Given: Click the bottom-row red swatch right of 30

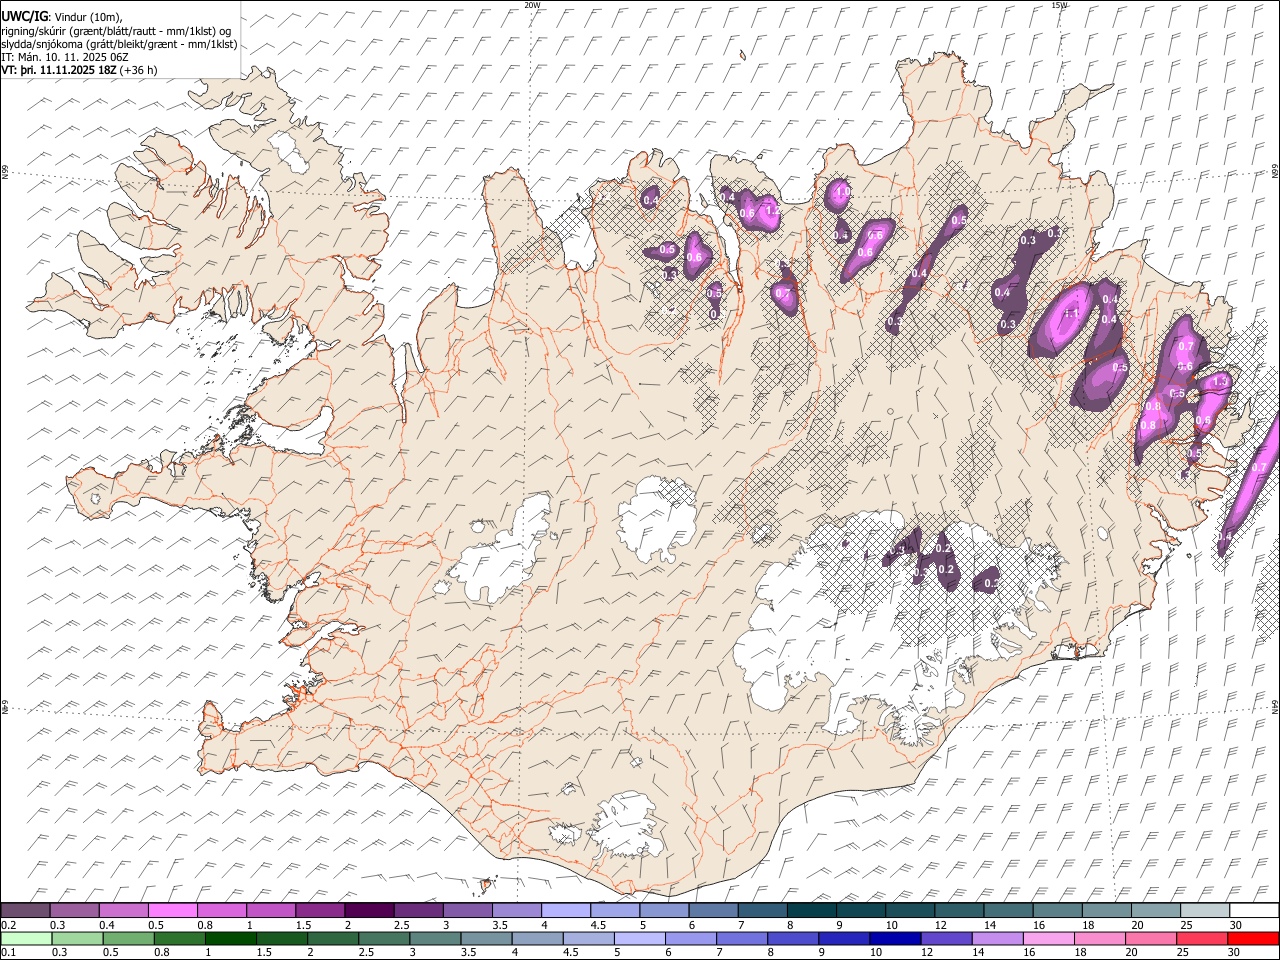Looking at the screenshot, I should tap(1252, 938).
